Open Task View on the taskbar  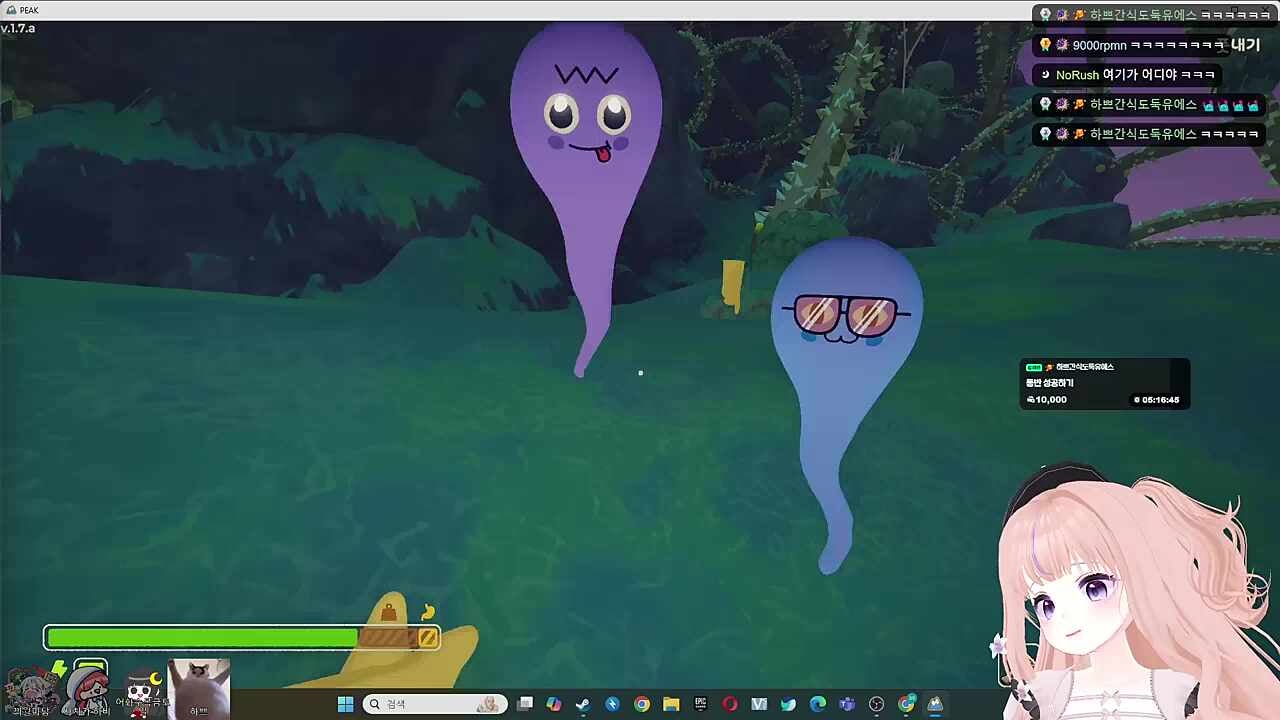525,704
